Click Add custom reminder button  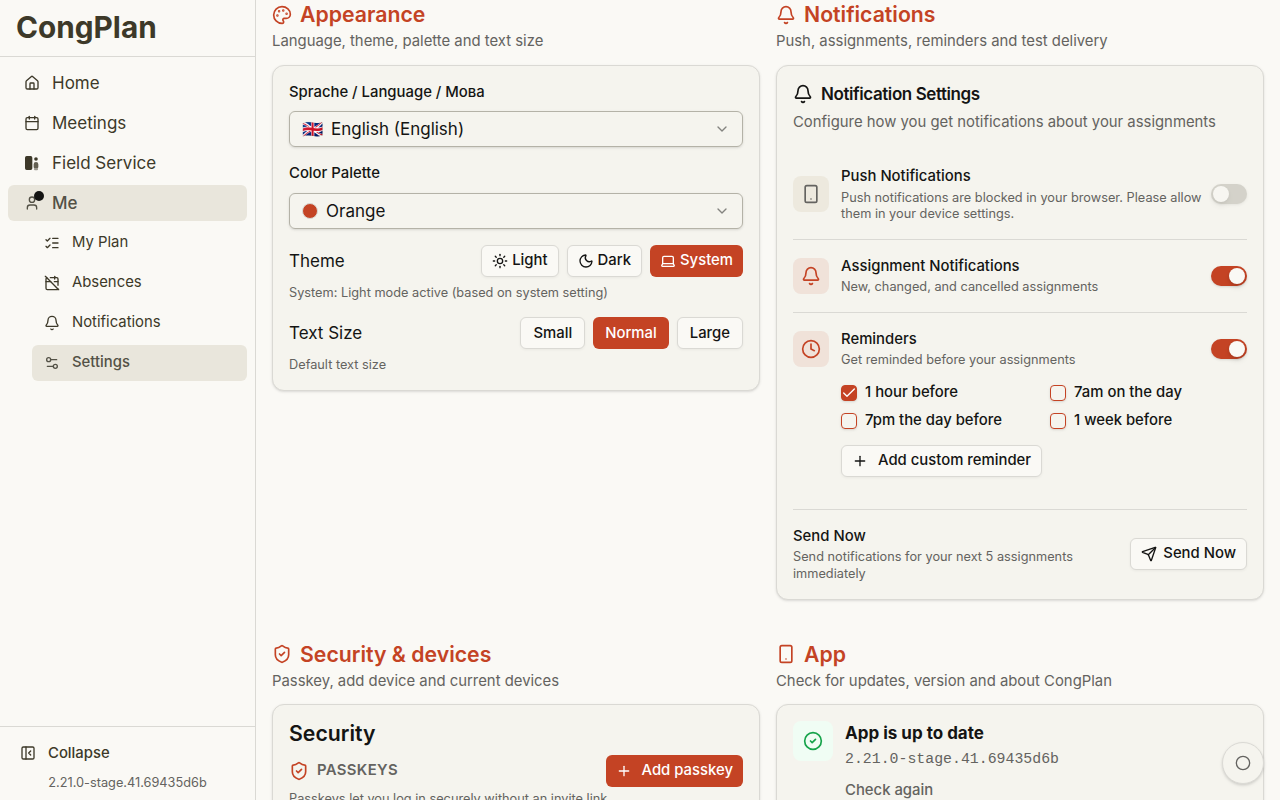tap(941, 461)
